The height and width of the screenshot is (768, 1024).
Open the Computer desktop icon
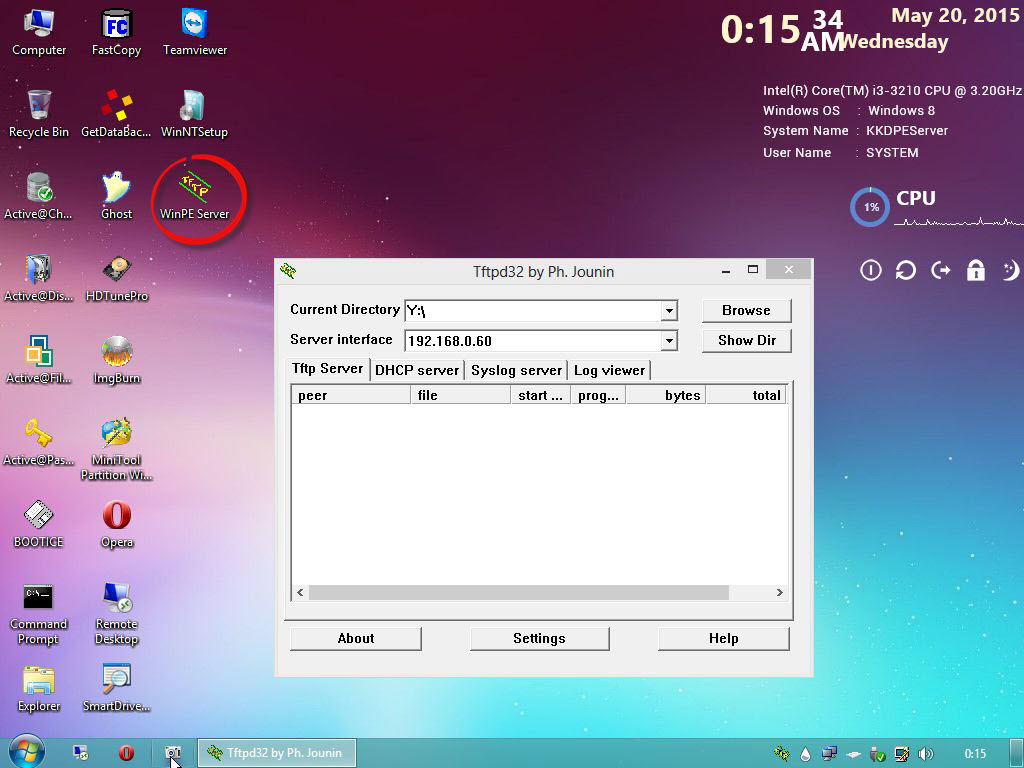coord(39,33)
